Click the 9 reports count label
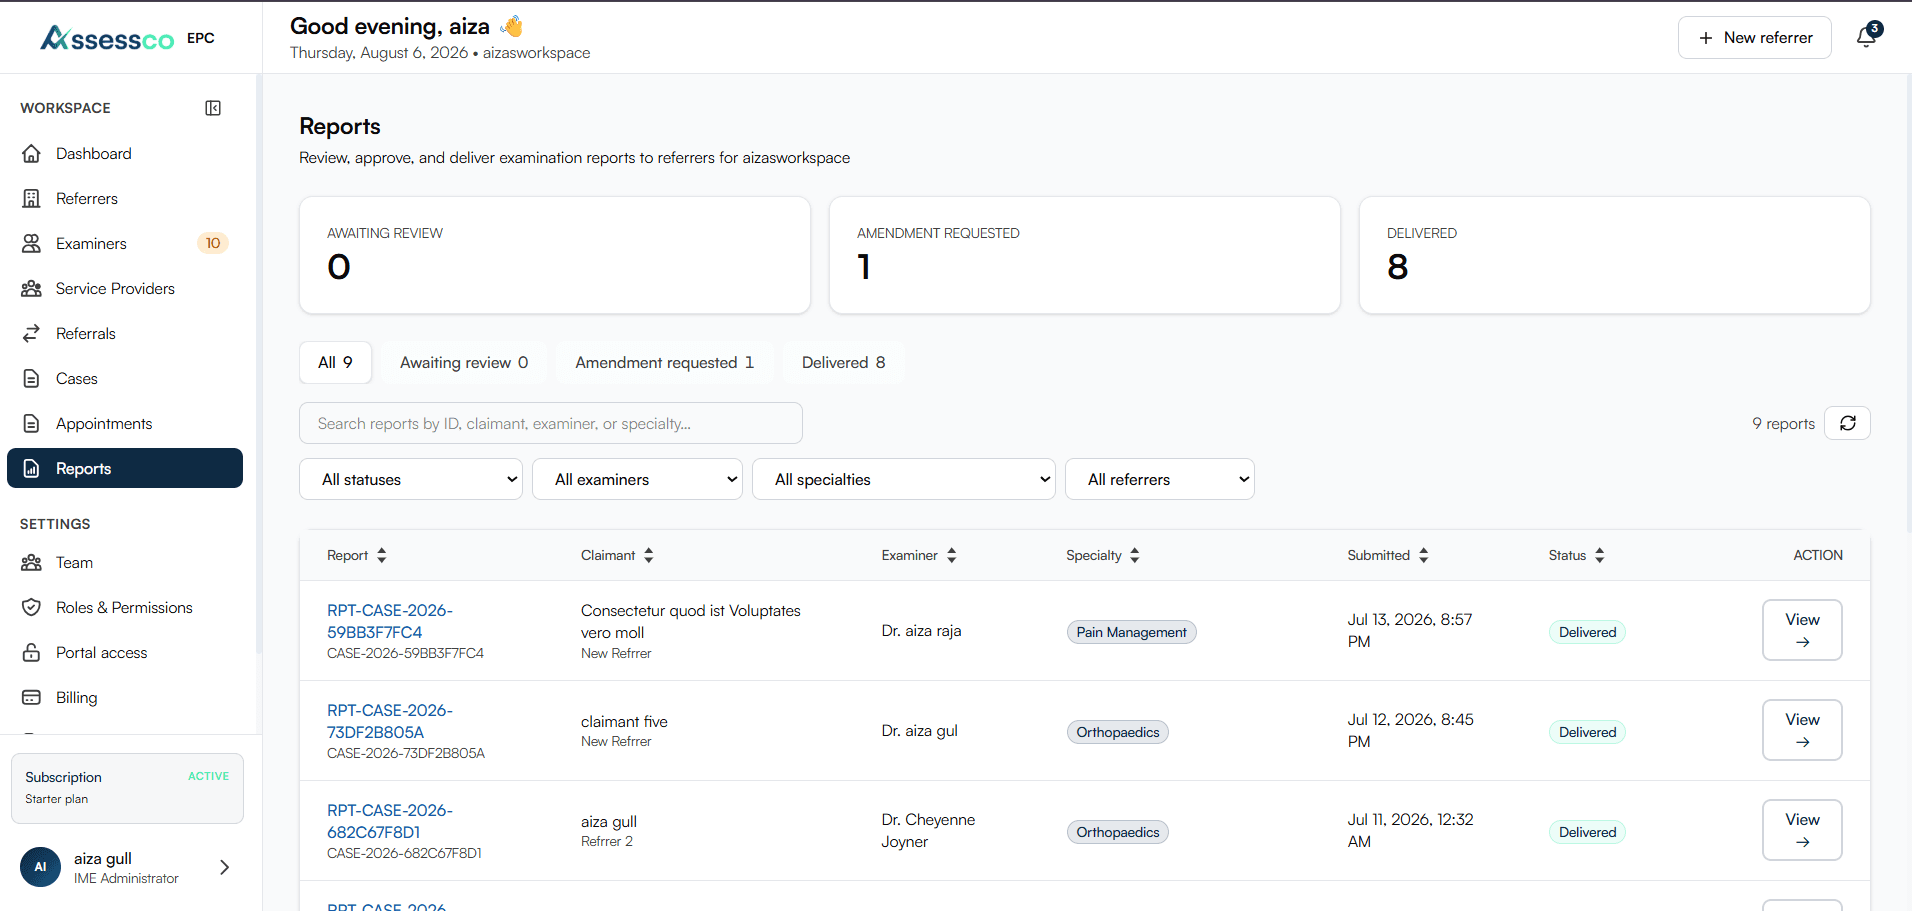The height and width of the screenshot is (911, 1912). click(1783, 423)
